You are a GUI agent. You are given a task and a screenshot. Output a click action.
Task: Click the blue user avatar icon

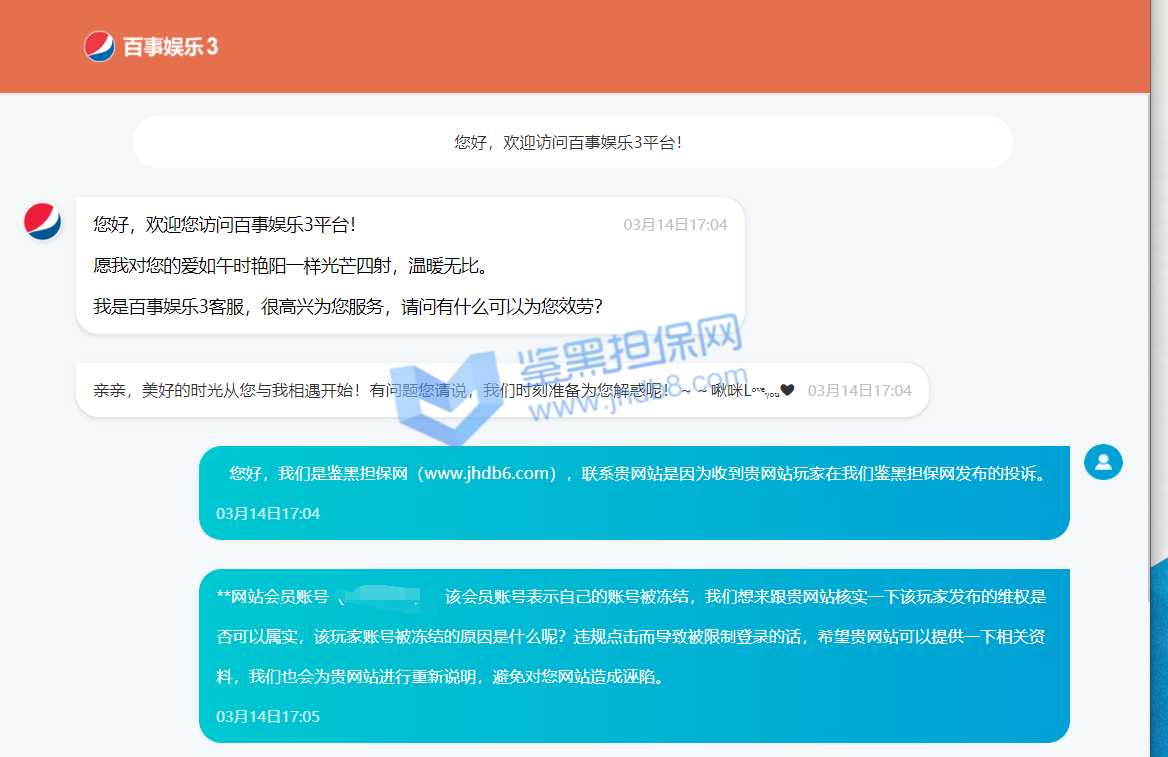tap(1103, 462)
